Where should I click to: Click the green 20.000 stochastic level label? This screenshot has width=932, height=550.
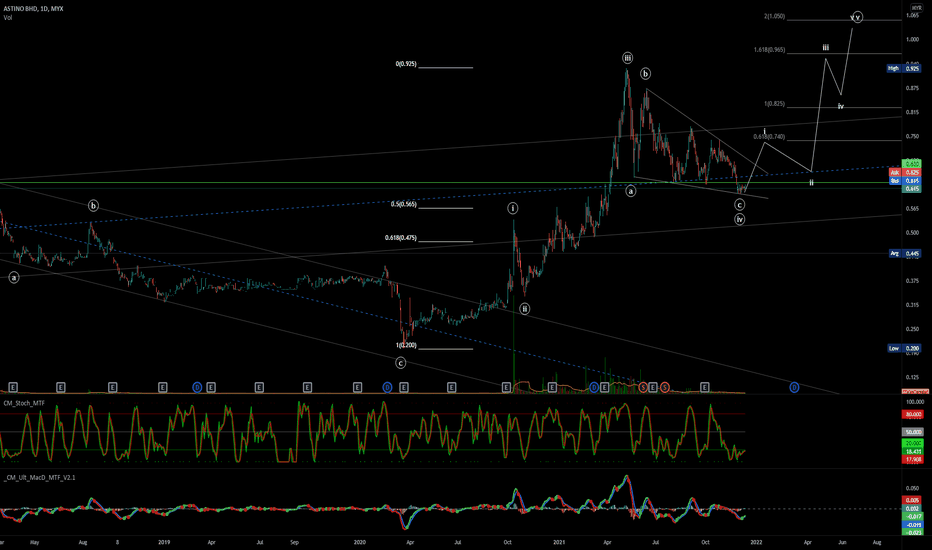912,444
